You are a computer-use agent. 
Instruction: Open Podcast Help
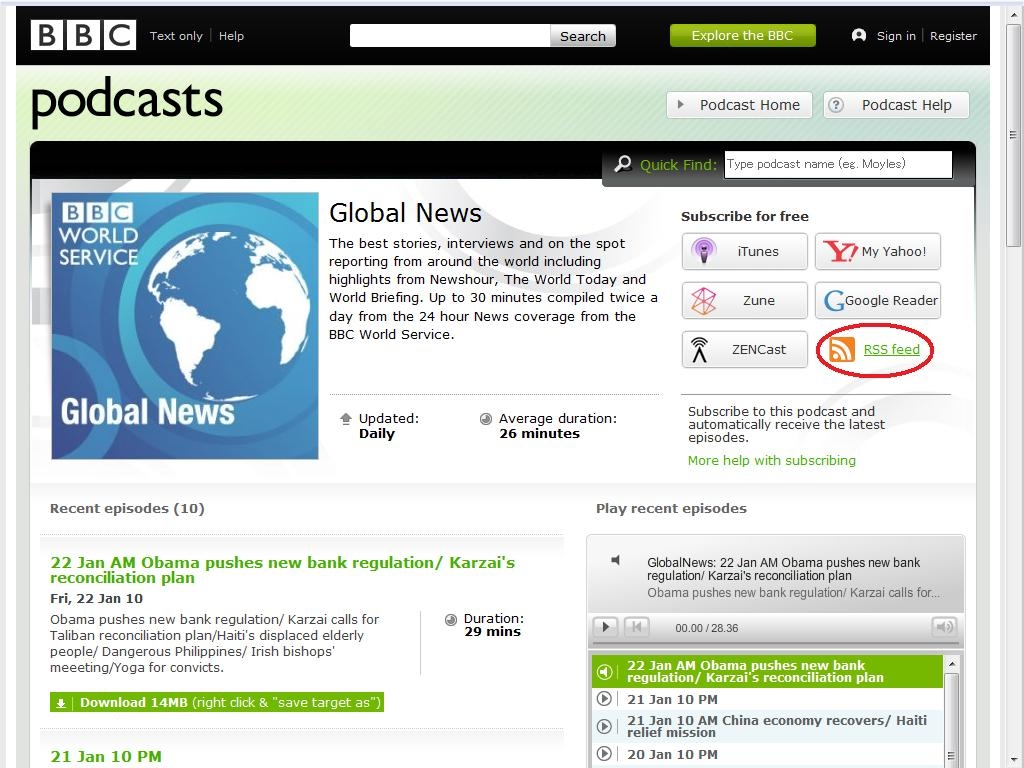[896, 104]
